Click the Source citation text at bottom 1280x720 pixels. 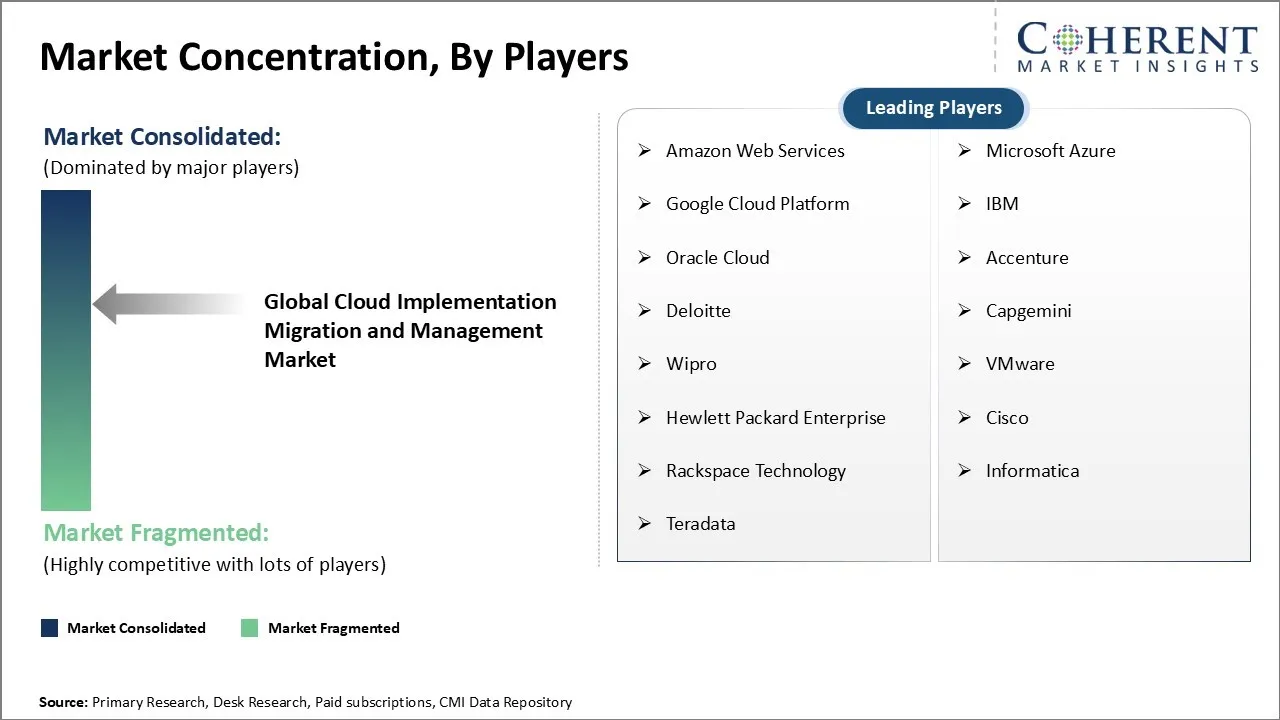[305, 702]
